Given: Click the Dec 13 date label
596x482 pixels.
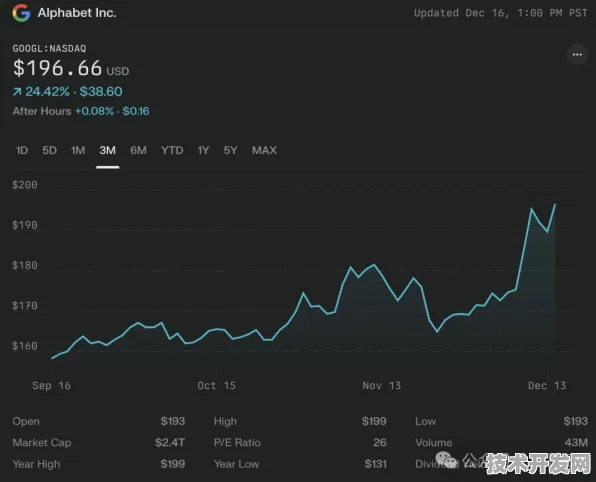Looking at the screenshot, I should coord(547,385).
